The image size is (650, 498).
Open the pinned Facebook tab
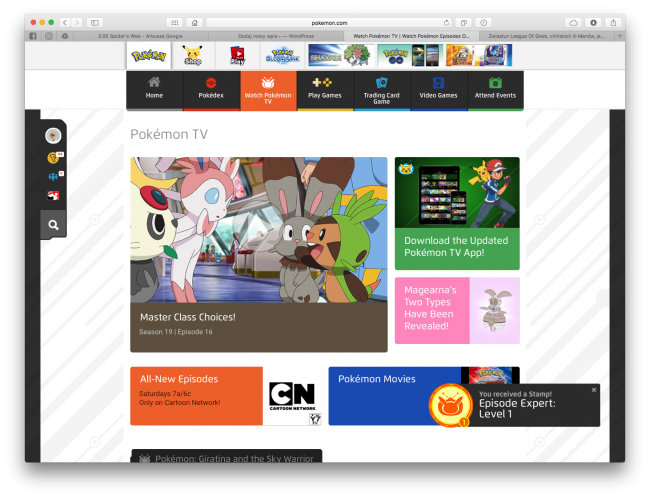click(x=33, y=36)
